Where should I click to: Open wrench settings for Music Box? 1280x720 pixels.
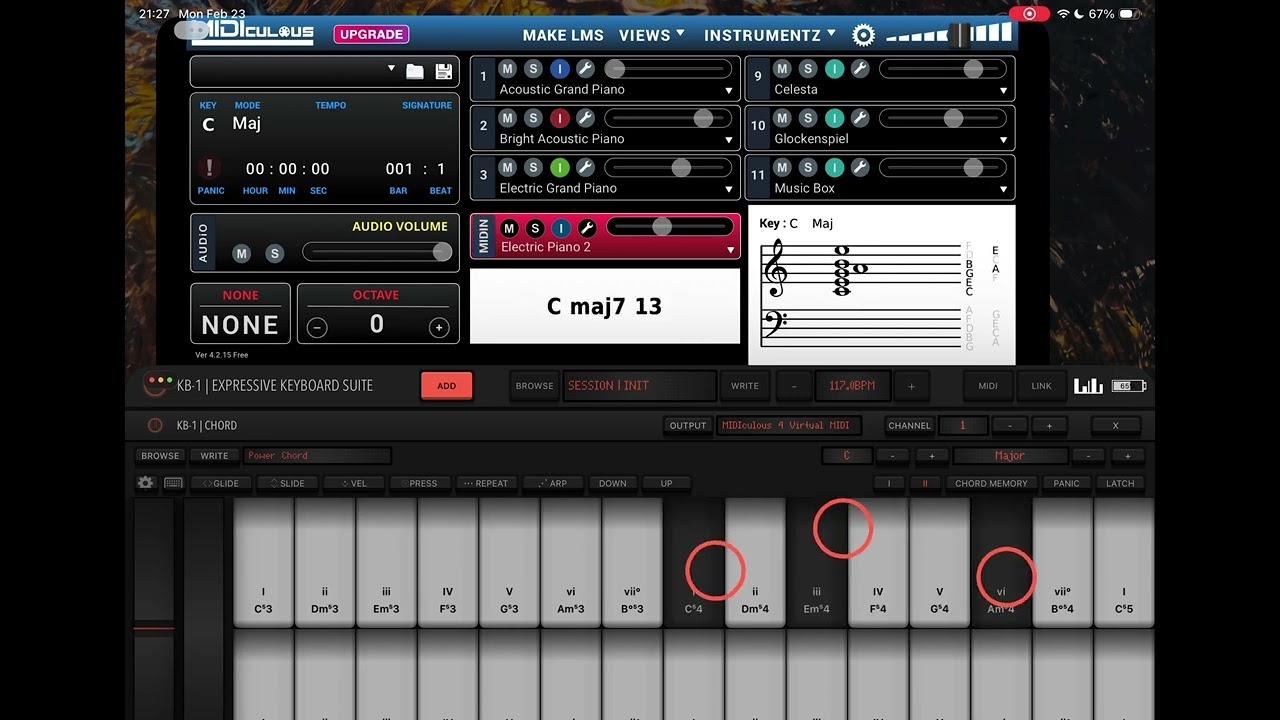[x=860, y=167]
